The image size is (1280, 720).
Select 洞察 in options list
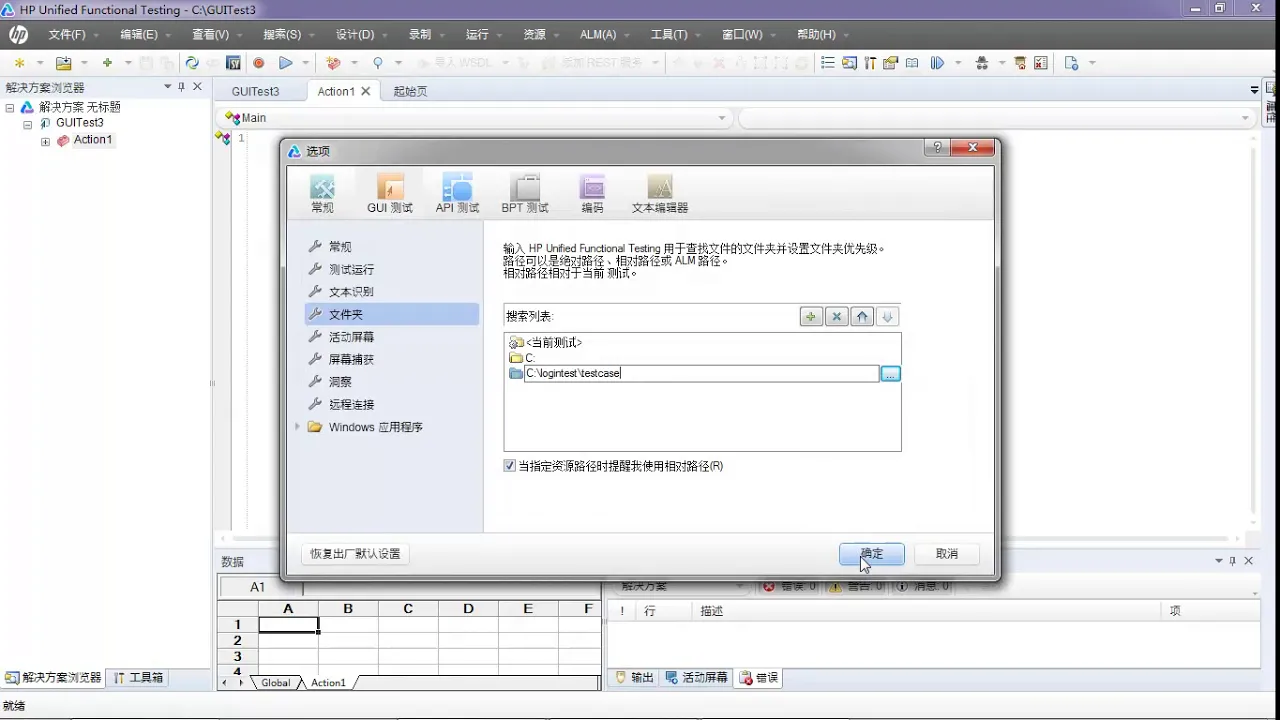340,382
